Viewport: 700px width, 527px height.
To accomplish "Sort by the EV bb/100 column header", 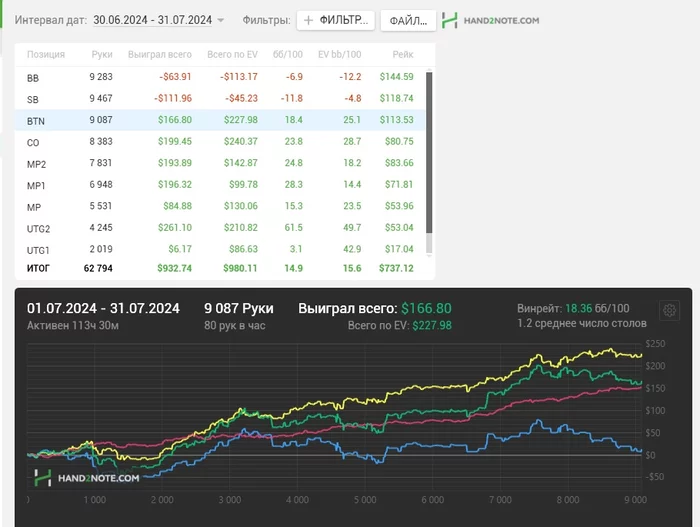I will pos(339,54).
